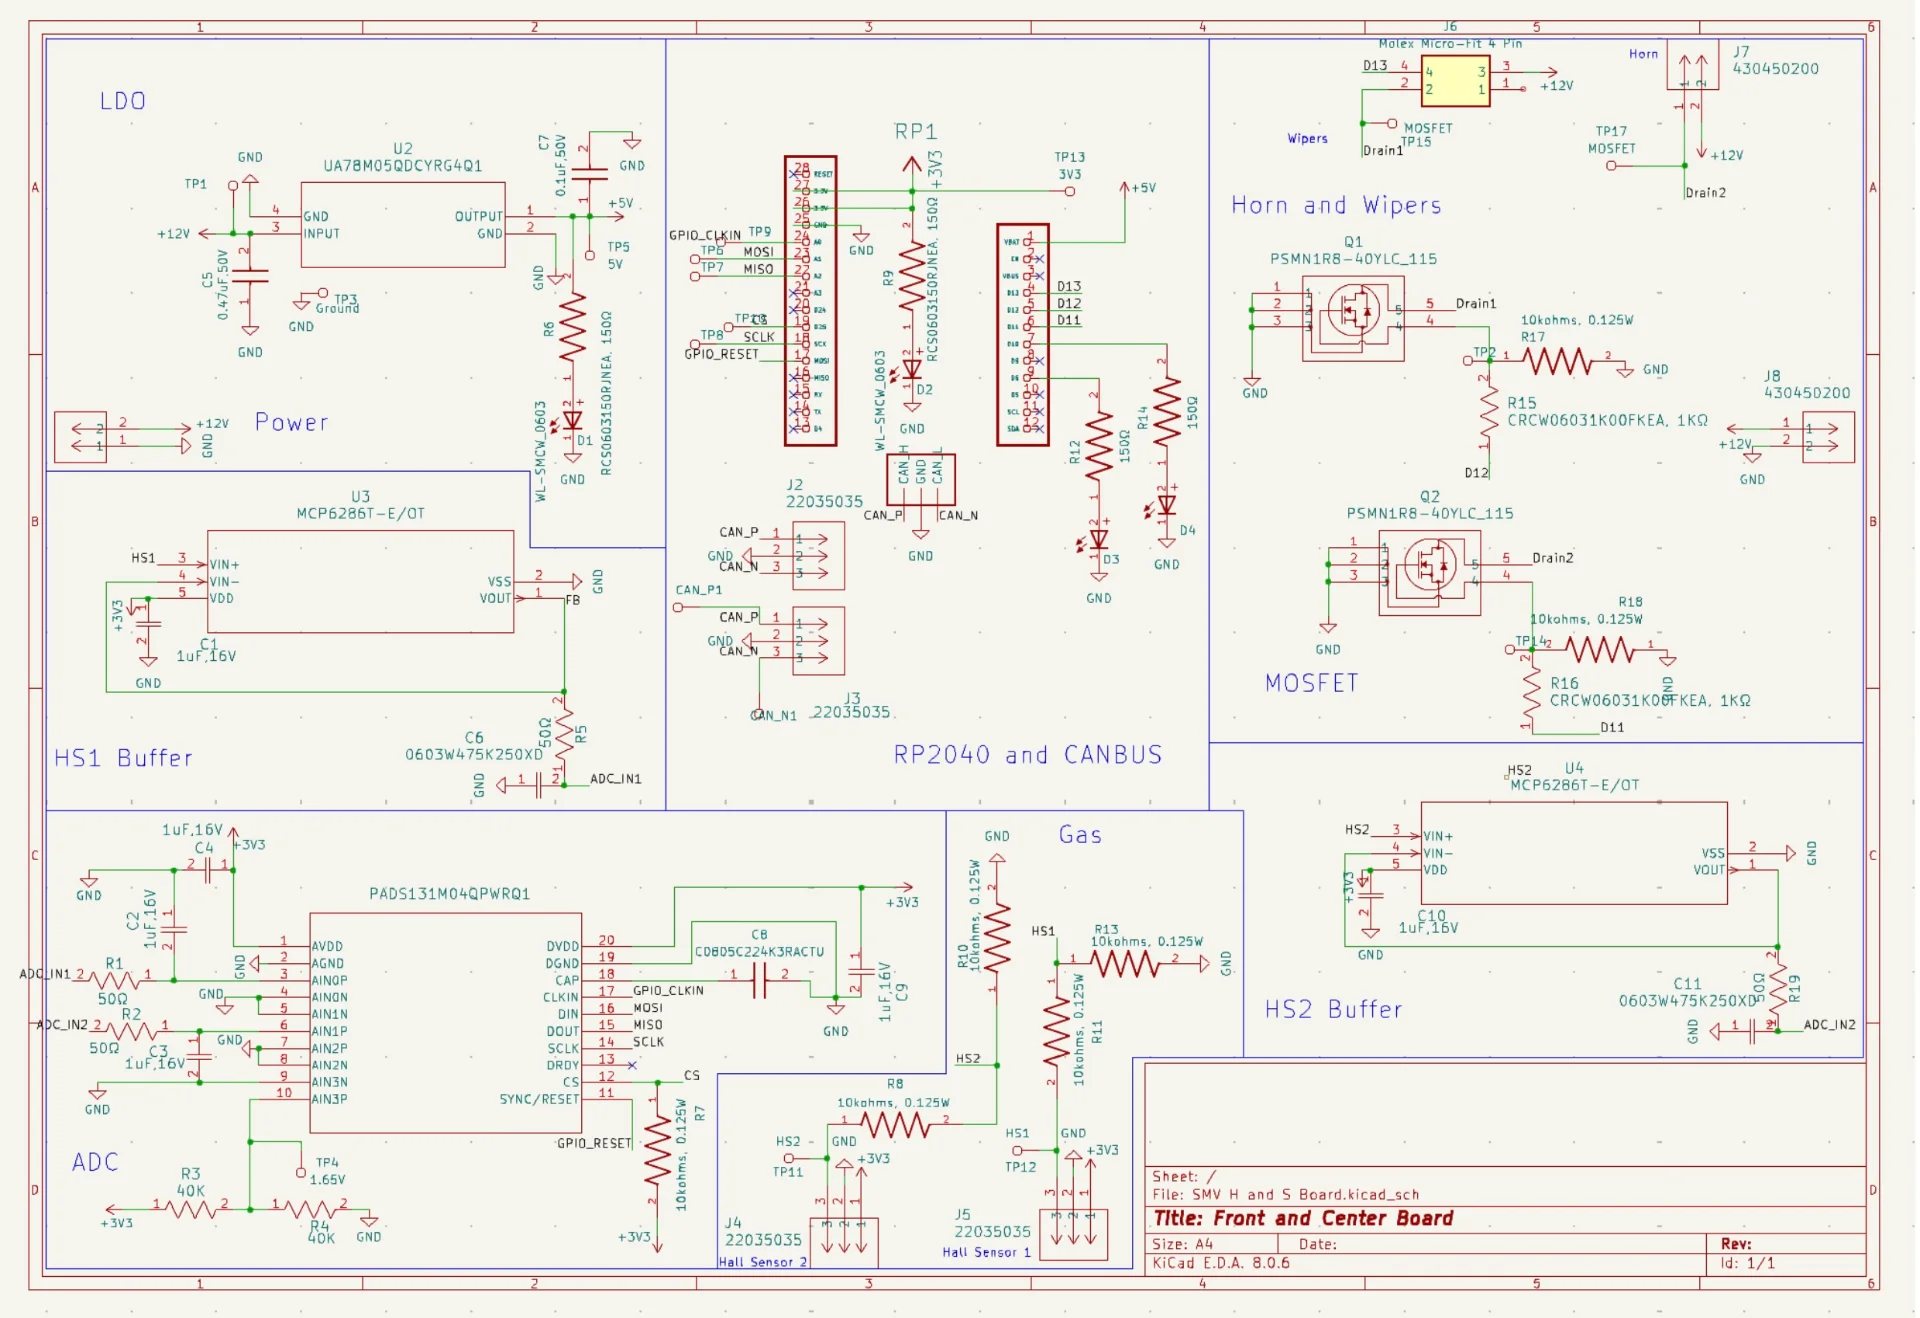
Task: Select the U4 MCP6286T op-amp block
Action: click(1574, 853)
